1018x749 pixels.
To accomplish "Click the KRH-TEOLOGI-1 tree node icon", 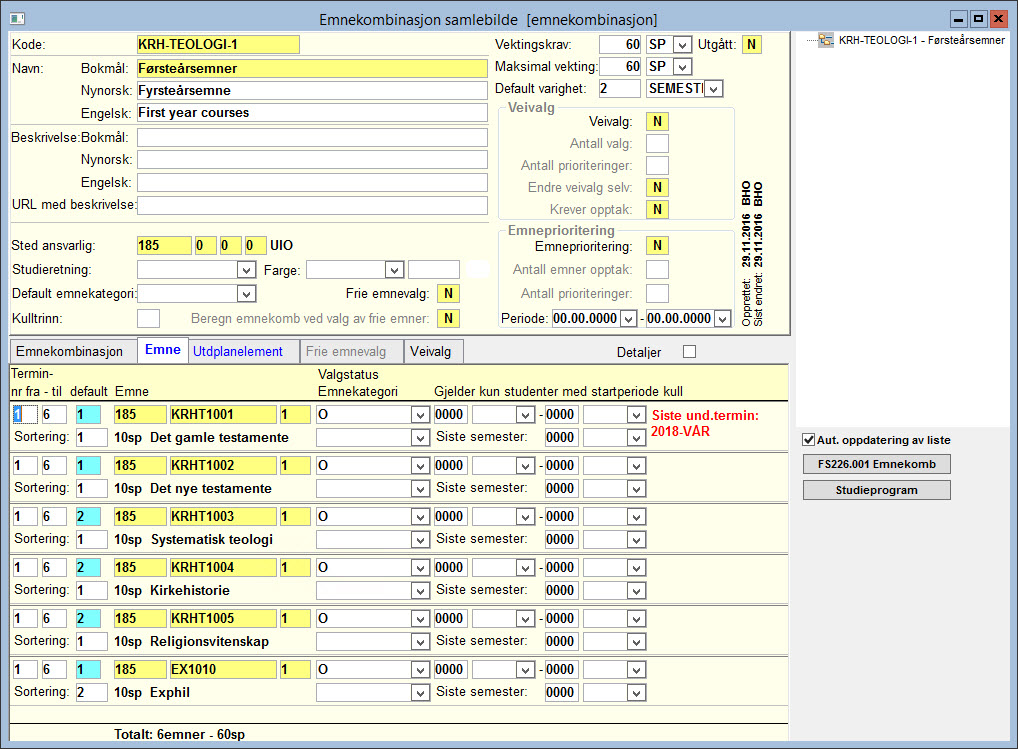I will [825, 40].
